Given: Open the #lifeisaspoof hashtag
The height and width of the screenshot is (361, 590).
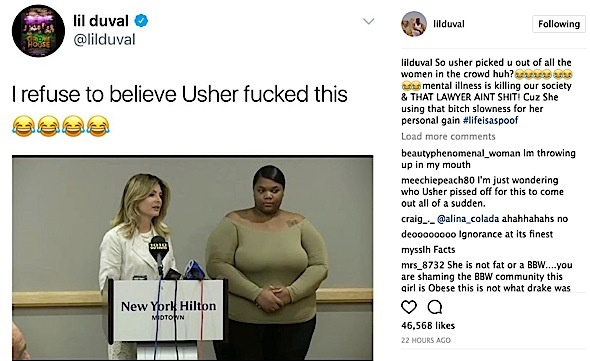Looking at the screenshot, I should [x=490, y=120].
